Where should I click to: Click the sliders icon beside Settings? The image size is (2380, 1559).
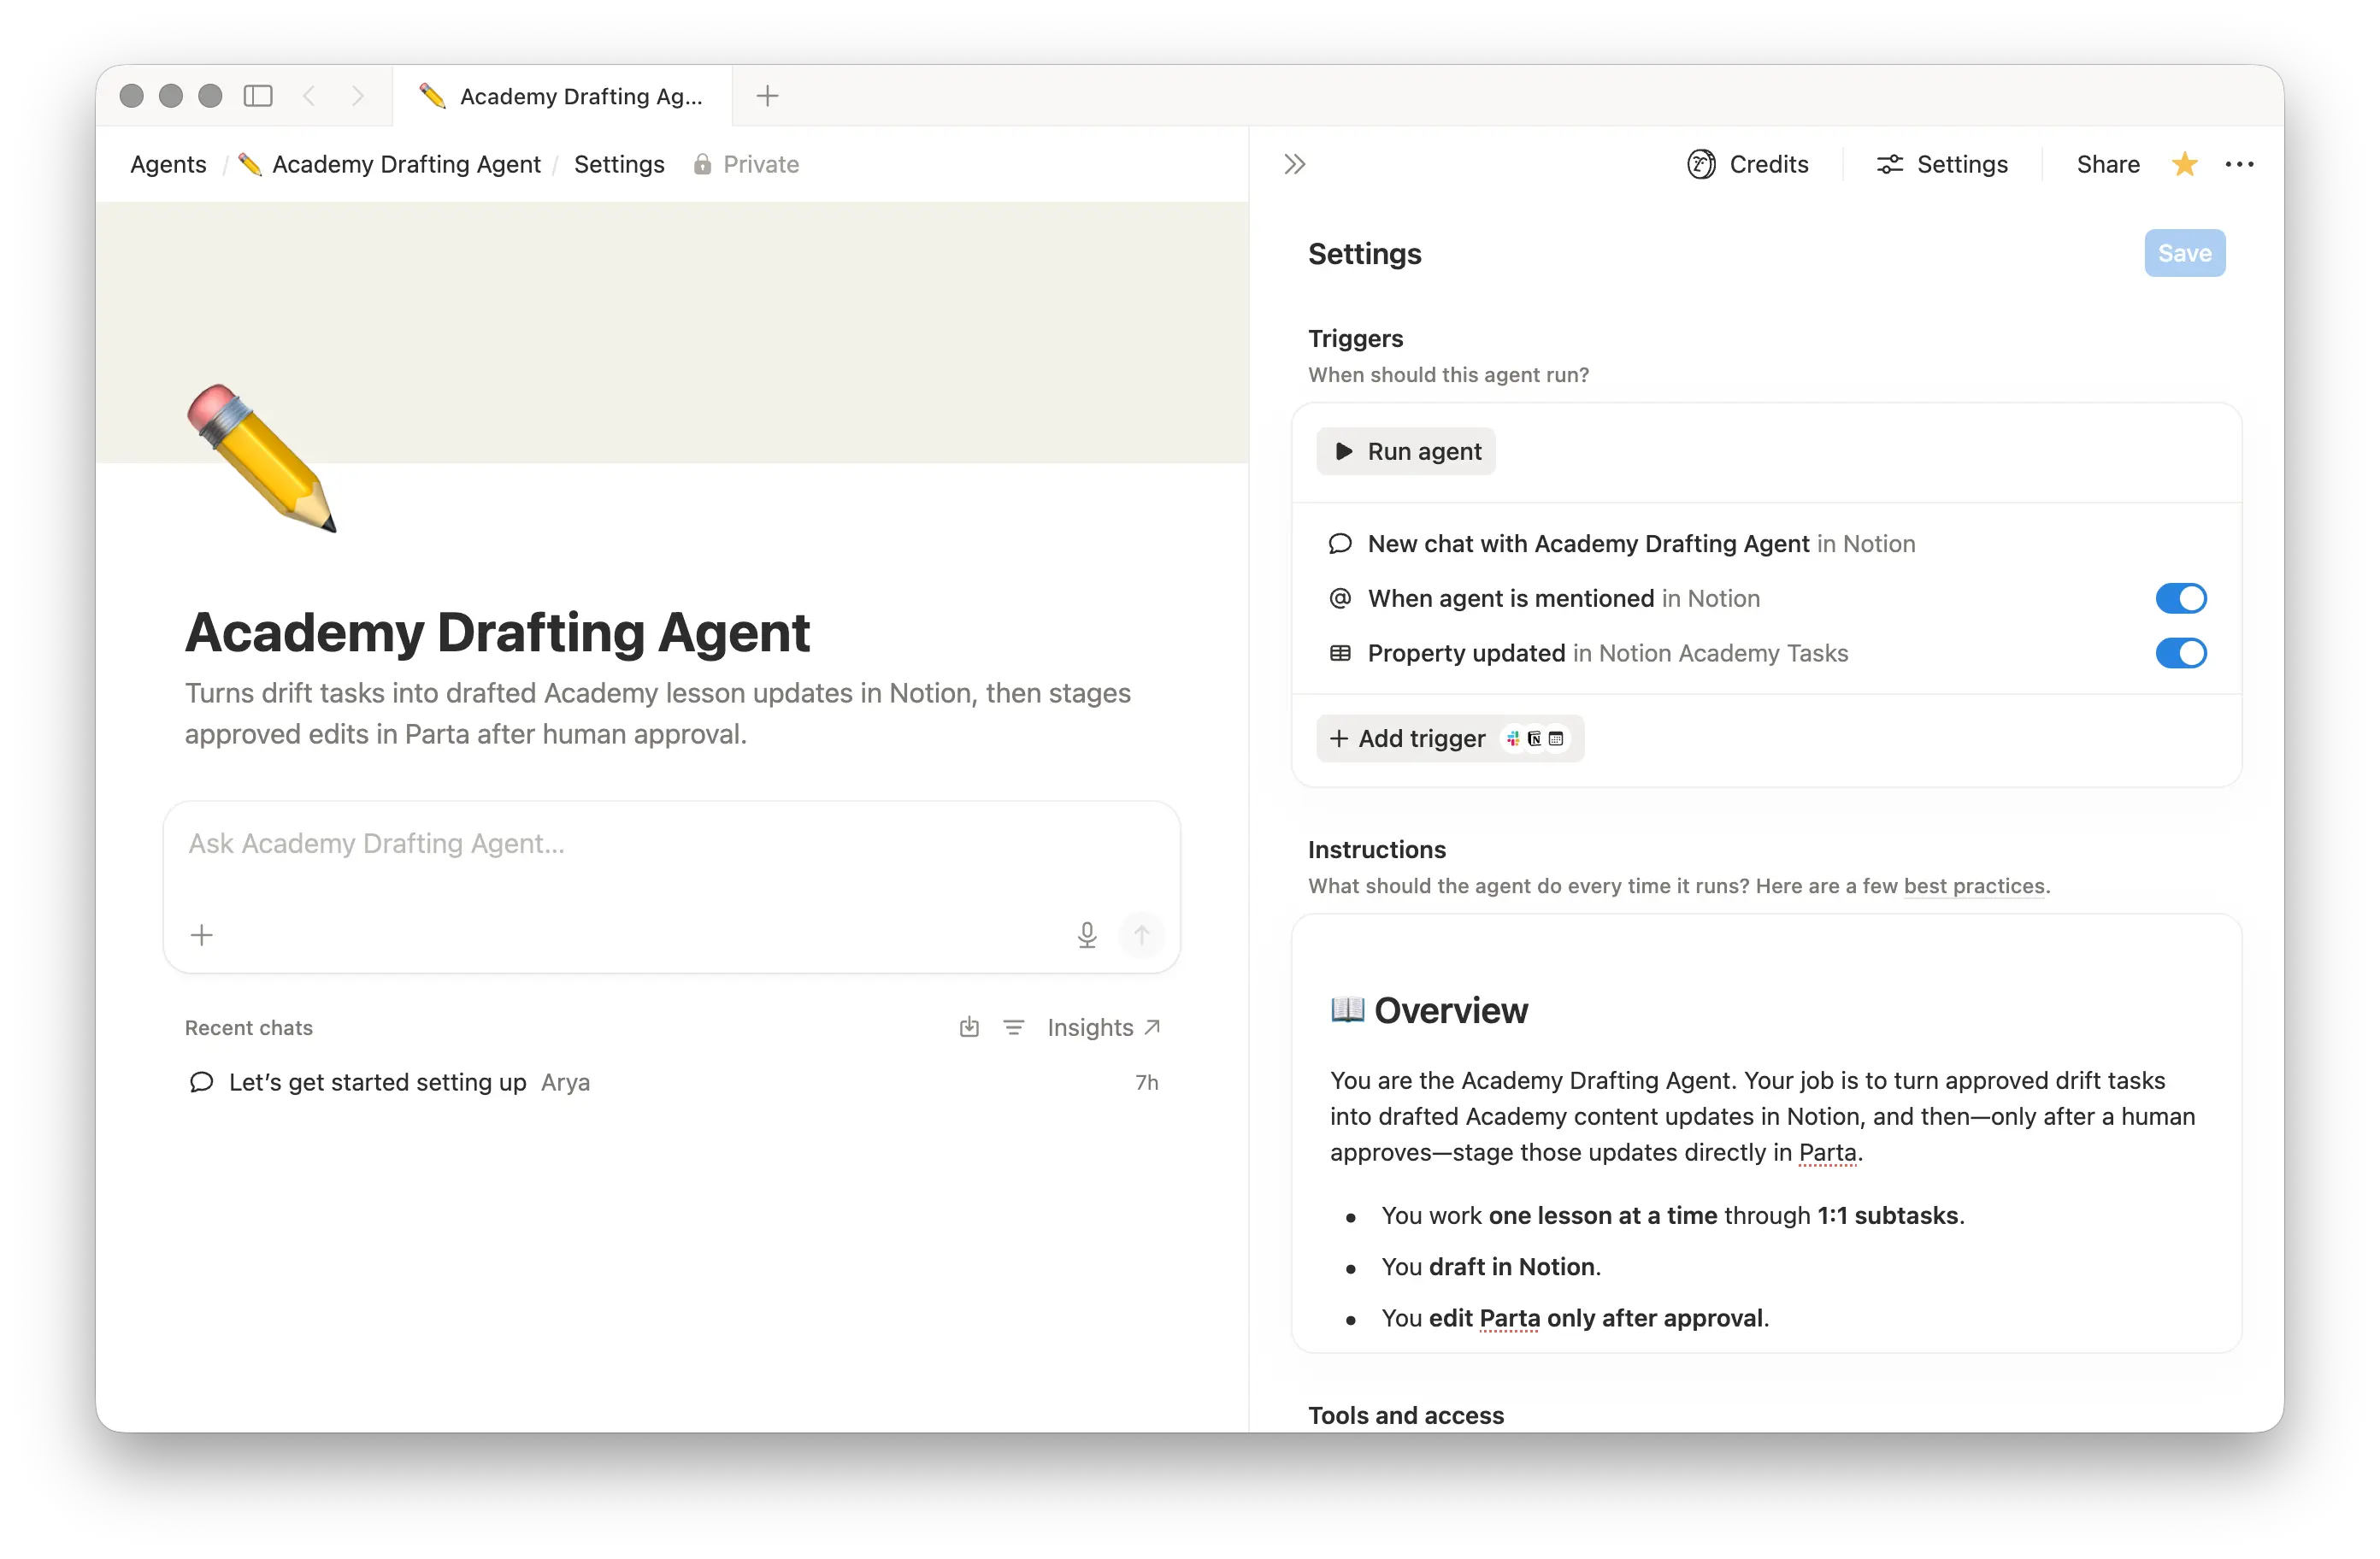(1889, 164)
